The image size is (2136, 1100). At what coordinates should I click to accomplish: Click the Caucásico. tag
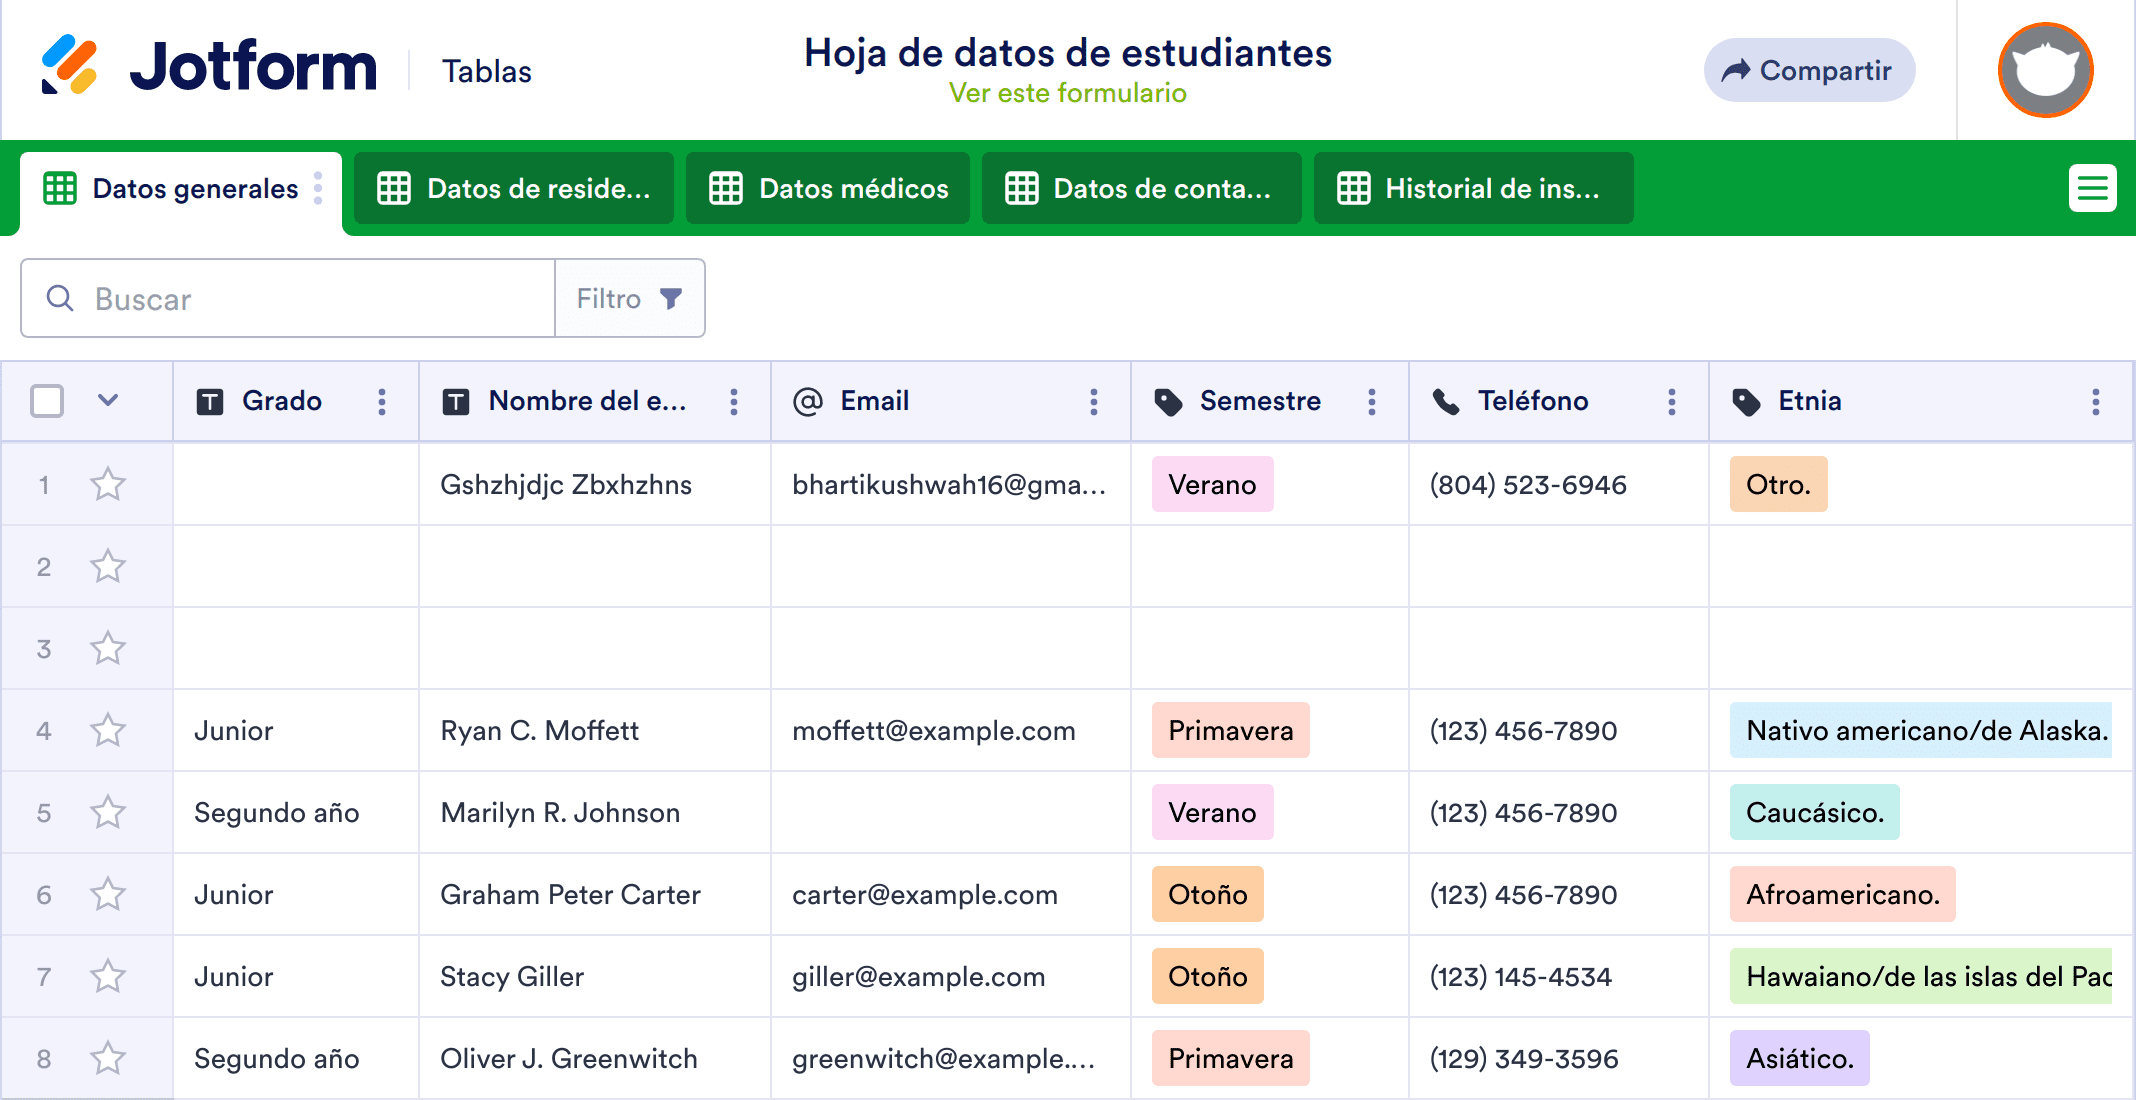click(1815, 812)
